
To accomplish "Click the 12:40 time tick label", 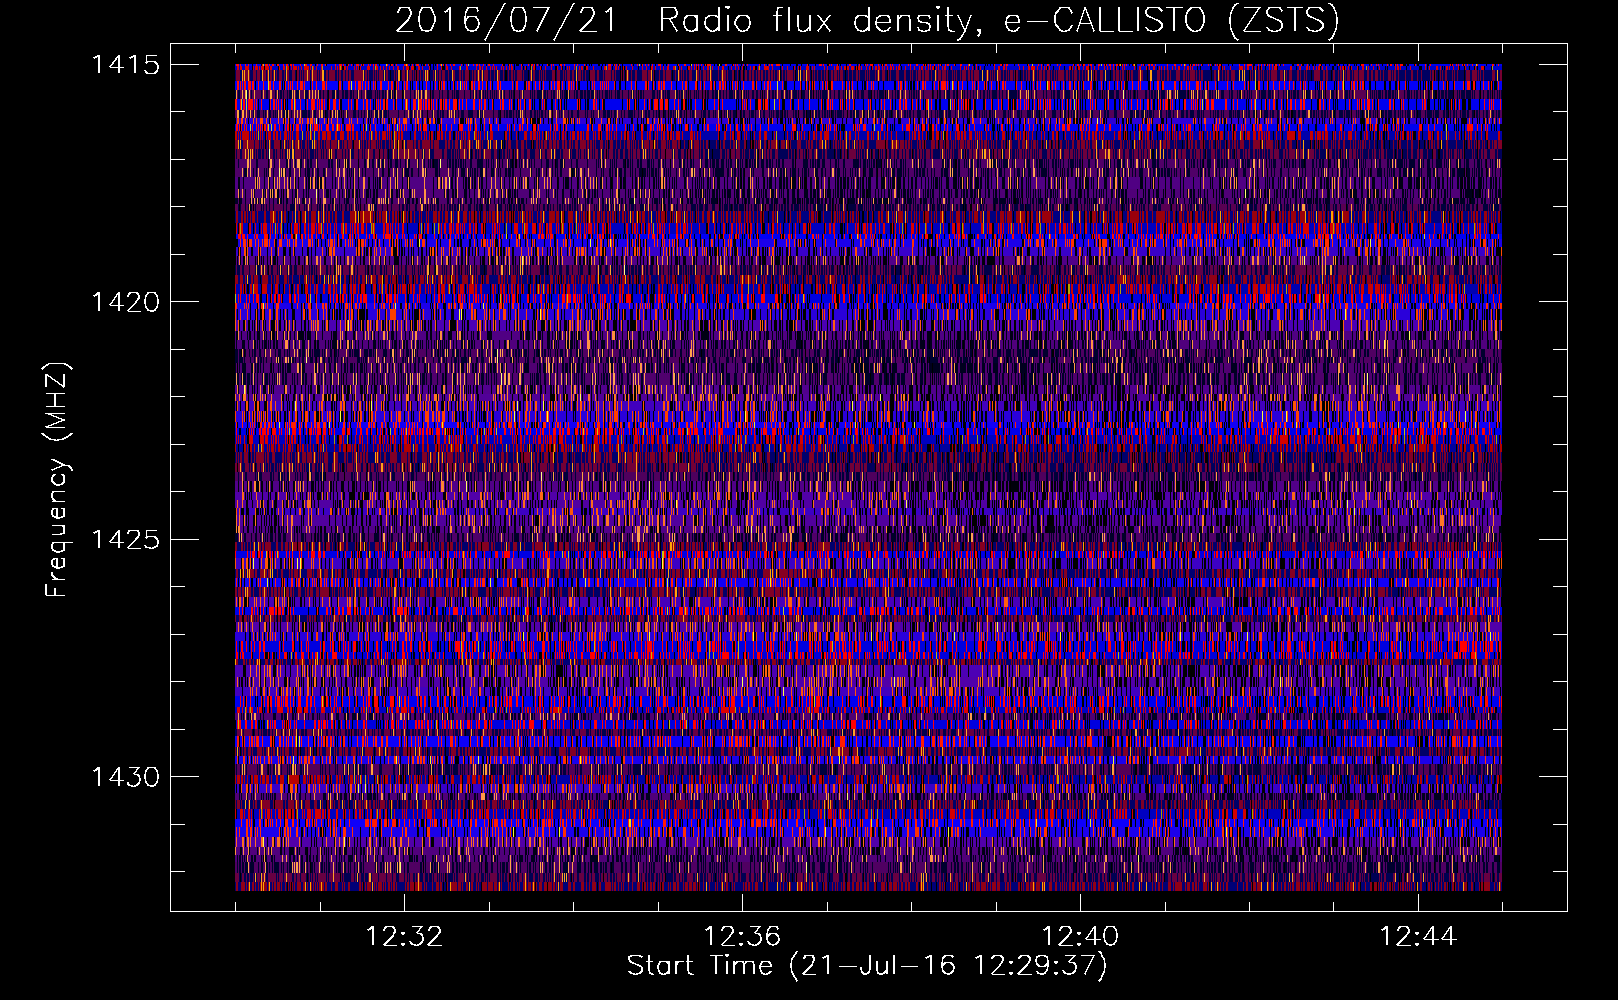I will point(1080,937).
